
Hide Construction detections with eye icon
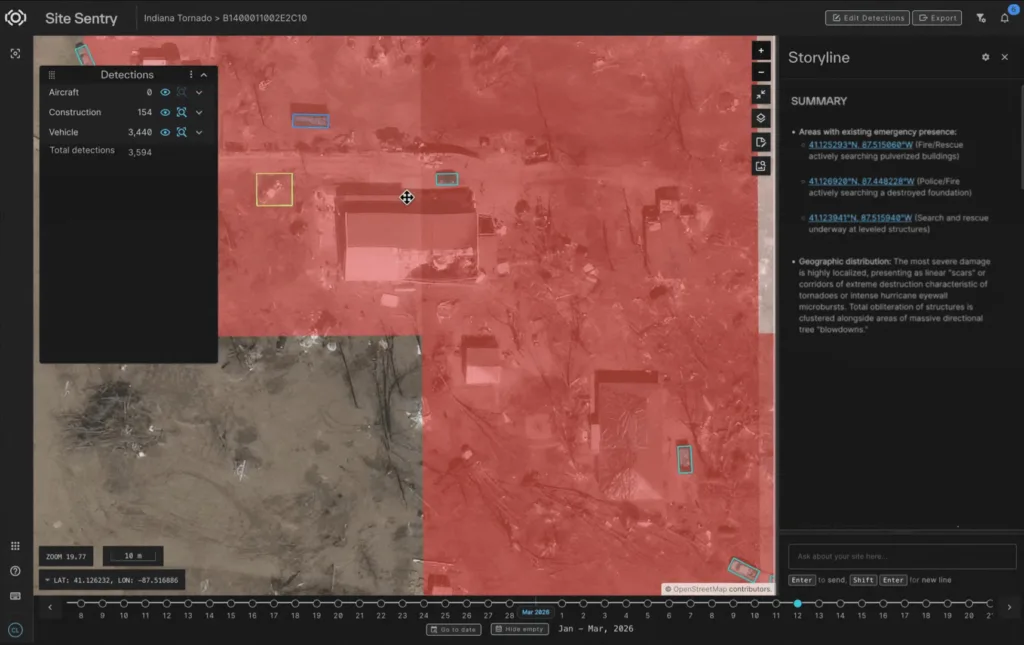pos(165,112)
